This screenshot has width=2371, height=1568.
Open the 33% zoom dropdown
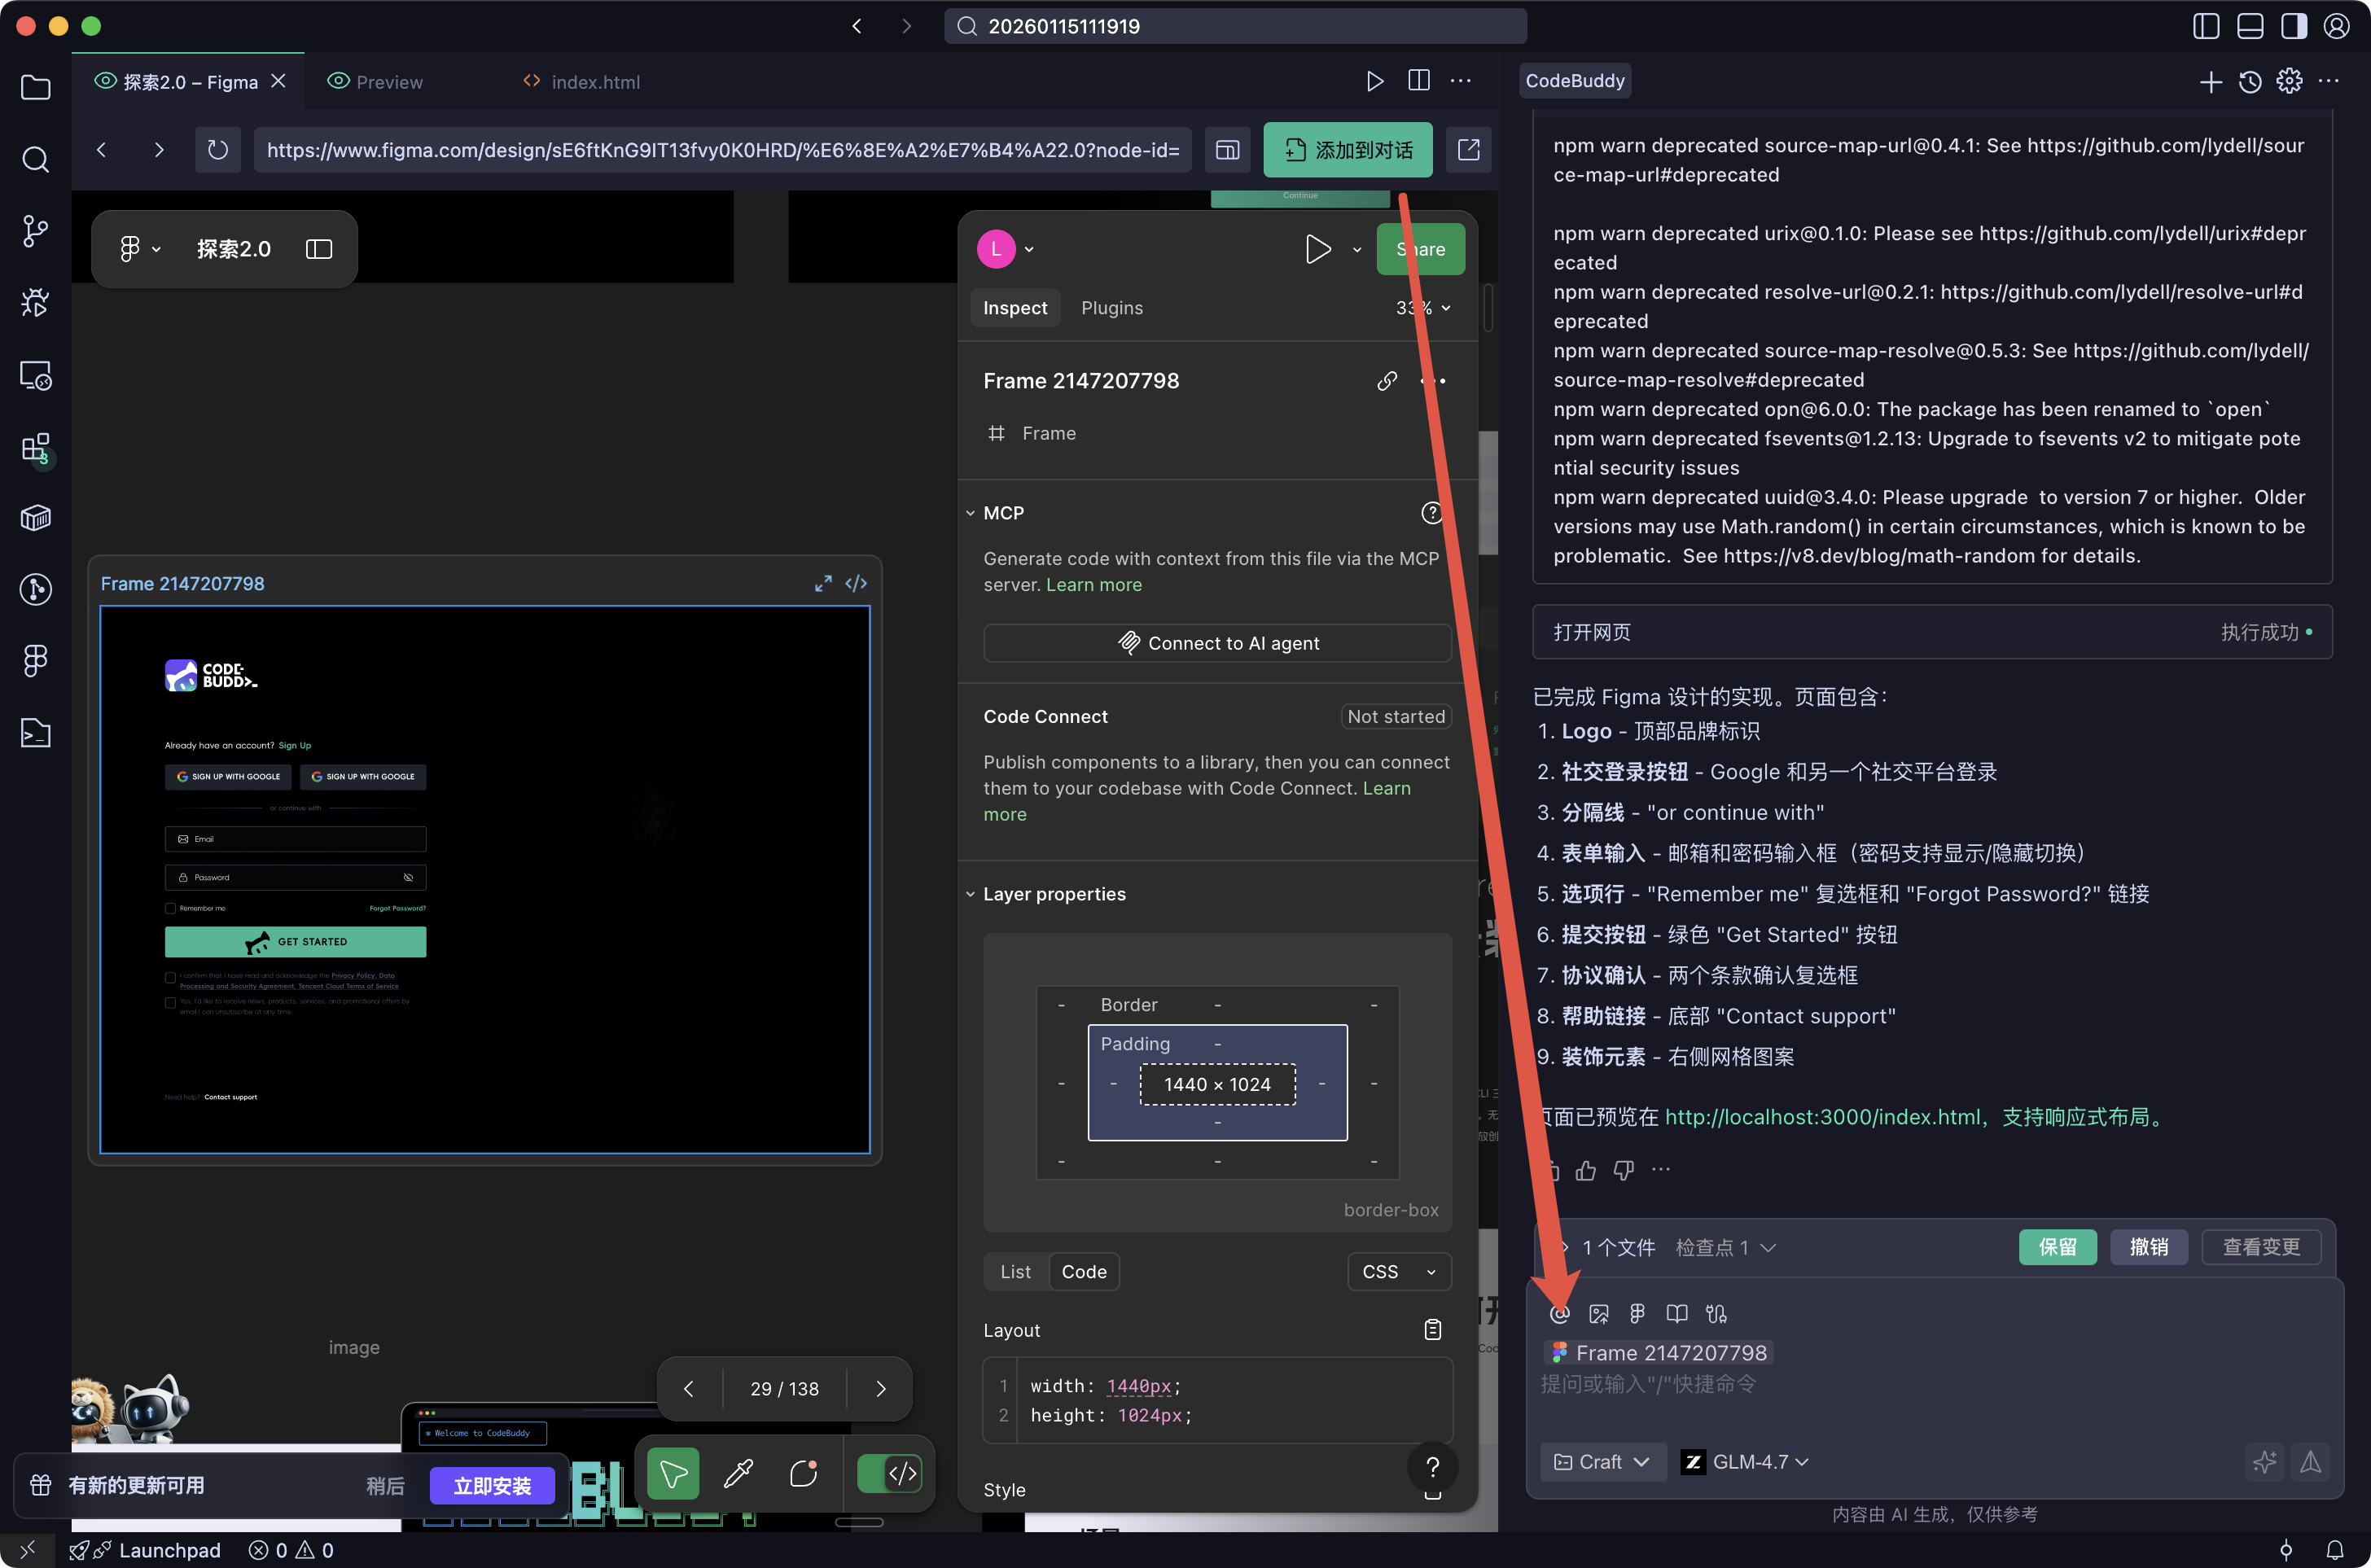pyautogui.click(x=1422, y=307)
